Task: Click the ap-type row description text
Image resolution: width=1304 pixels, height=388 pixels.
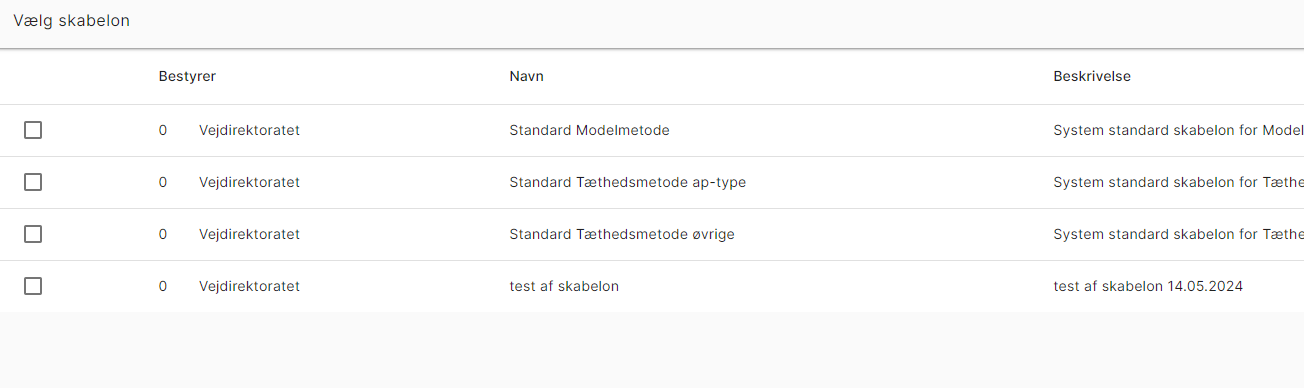Action: coord(1178,182)
